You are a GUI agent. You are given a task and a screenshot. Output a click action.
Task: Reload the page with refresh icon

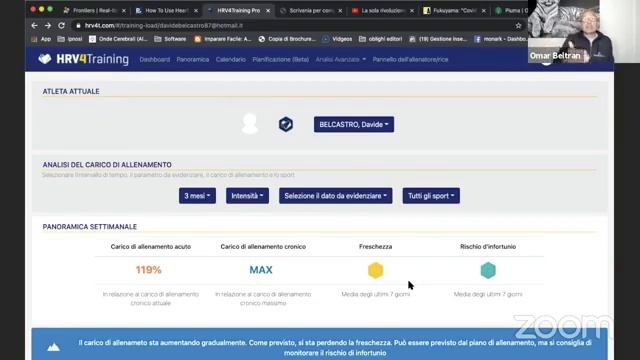(61, 25)
